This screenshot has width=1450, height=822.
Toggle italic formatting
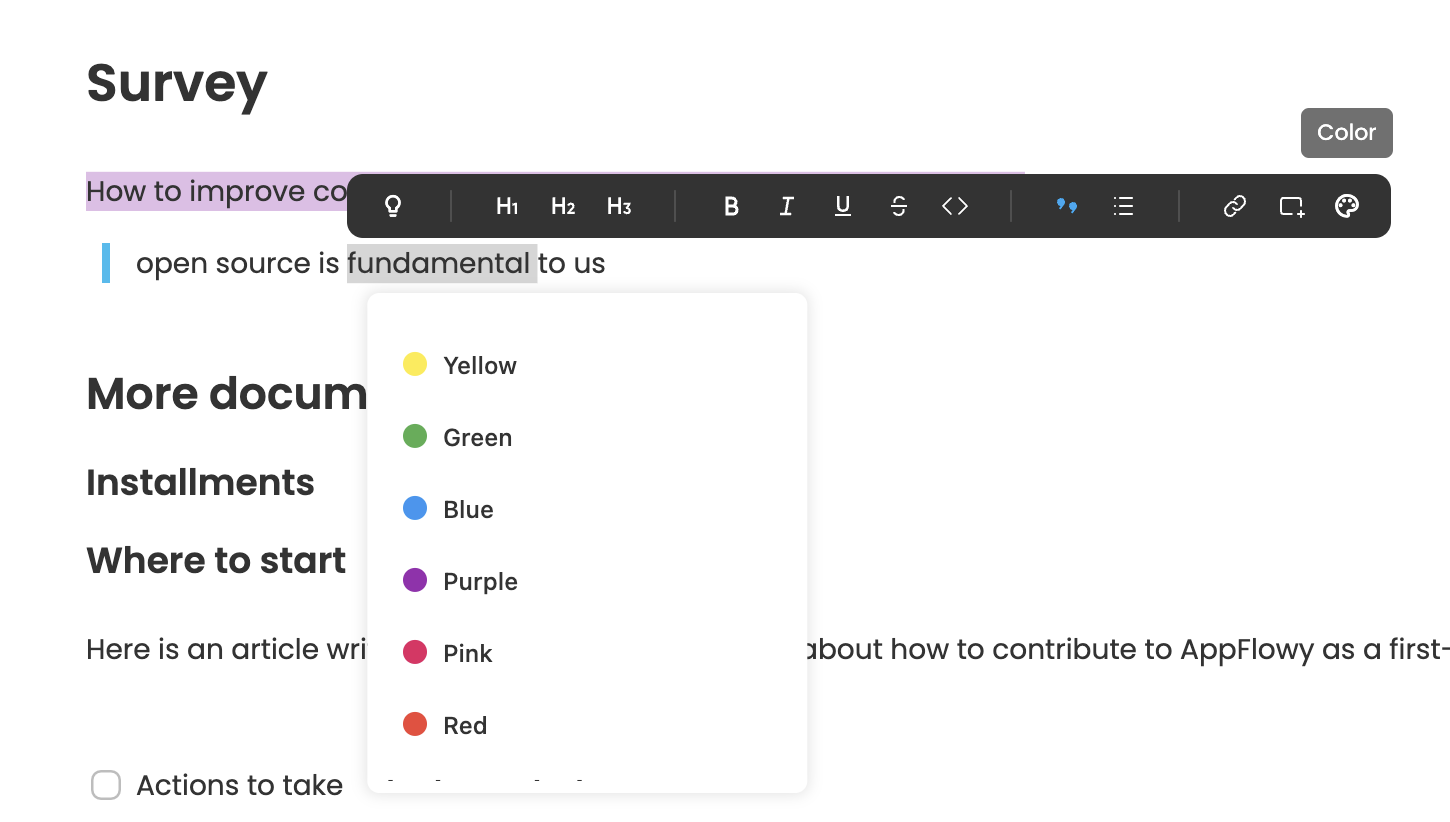pyautogui.click(x=787, y=206)
